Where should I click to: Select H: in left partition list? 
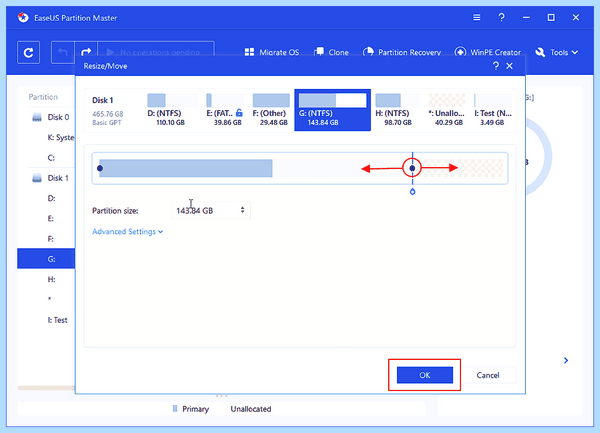[51, 279]
